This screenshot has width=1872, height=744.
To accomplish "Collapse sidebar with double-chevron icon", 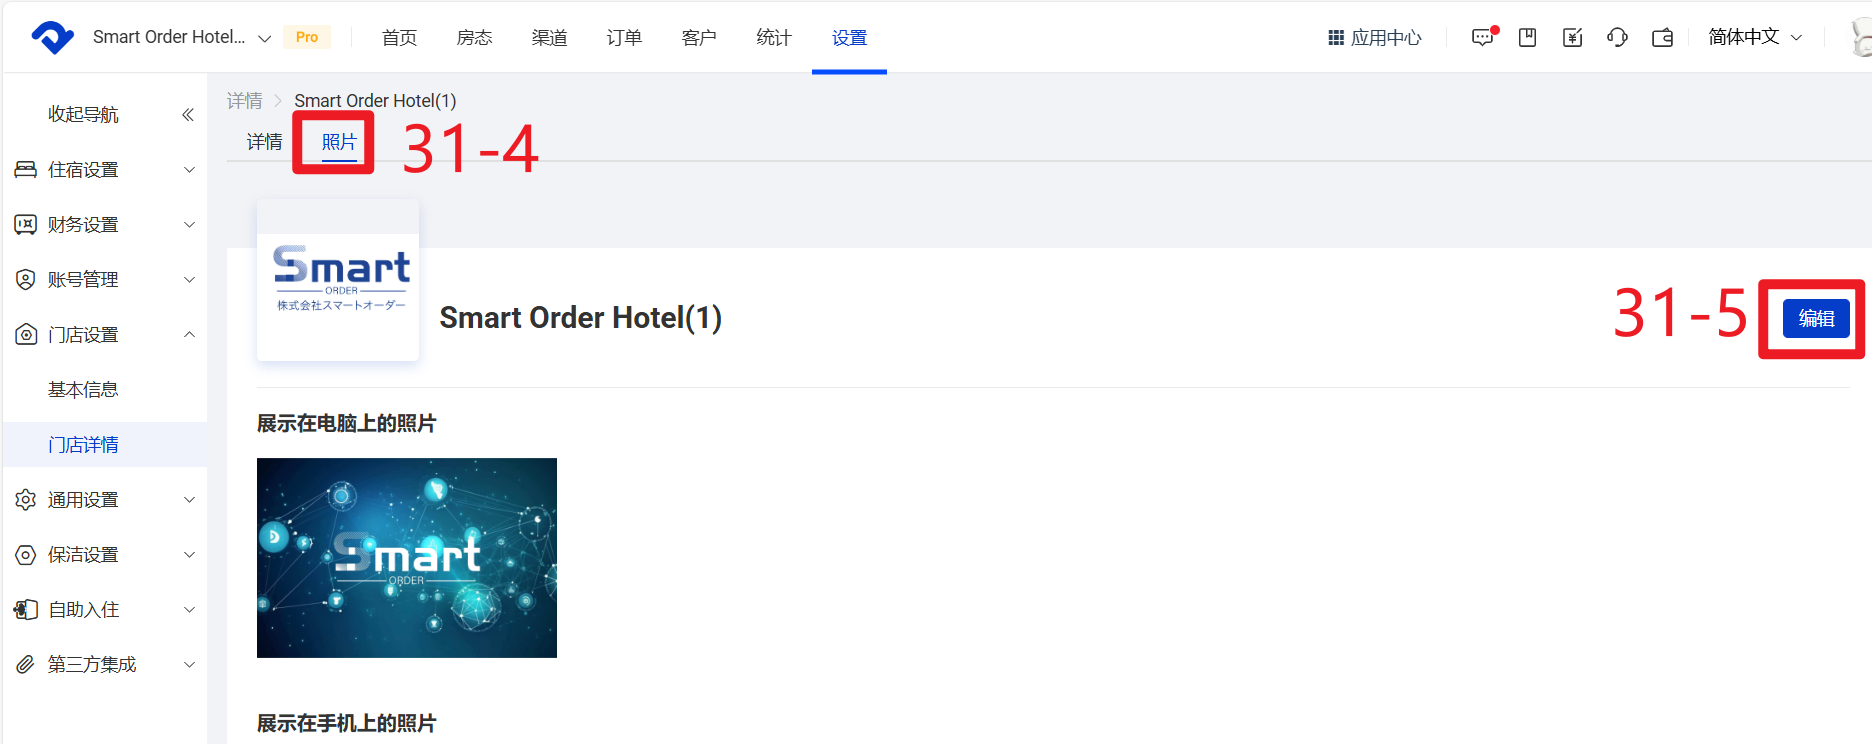I will 187,115.
